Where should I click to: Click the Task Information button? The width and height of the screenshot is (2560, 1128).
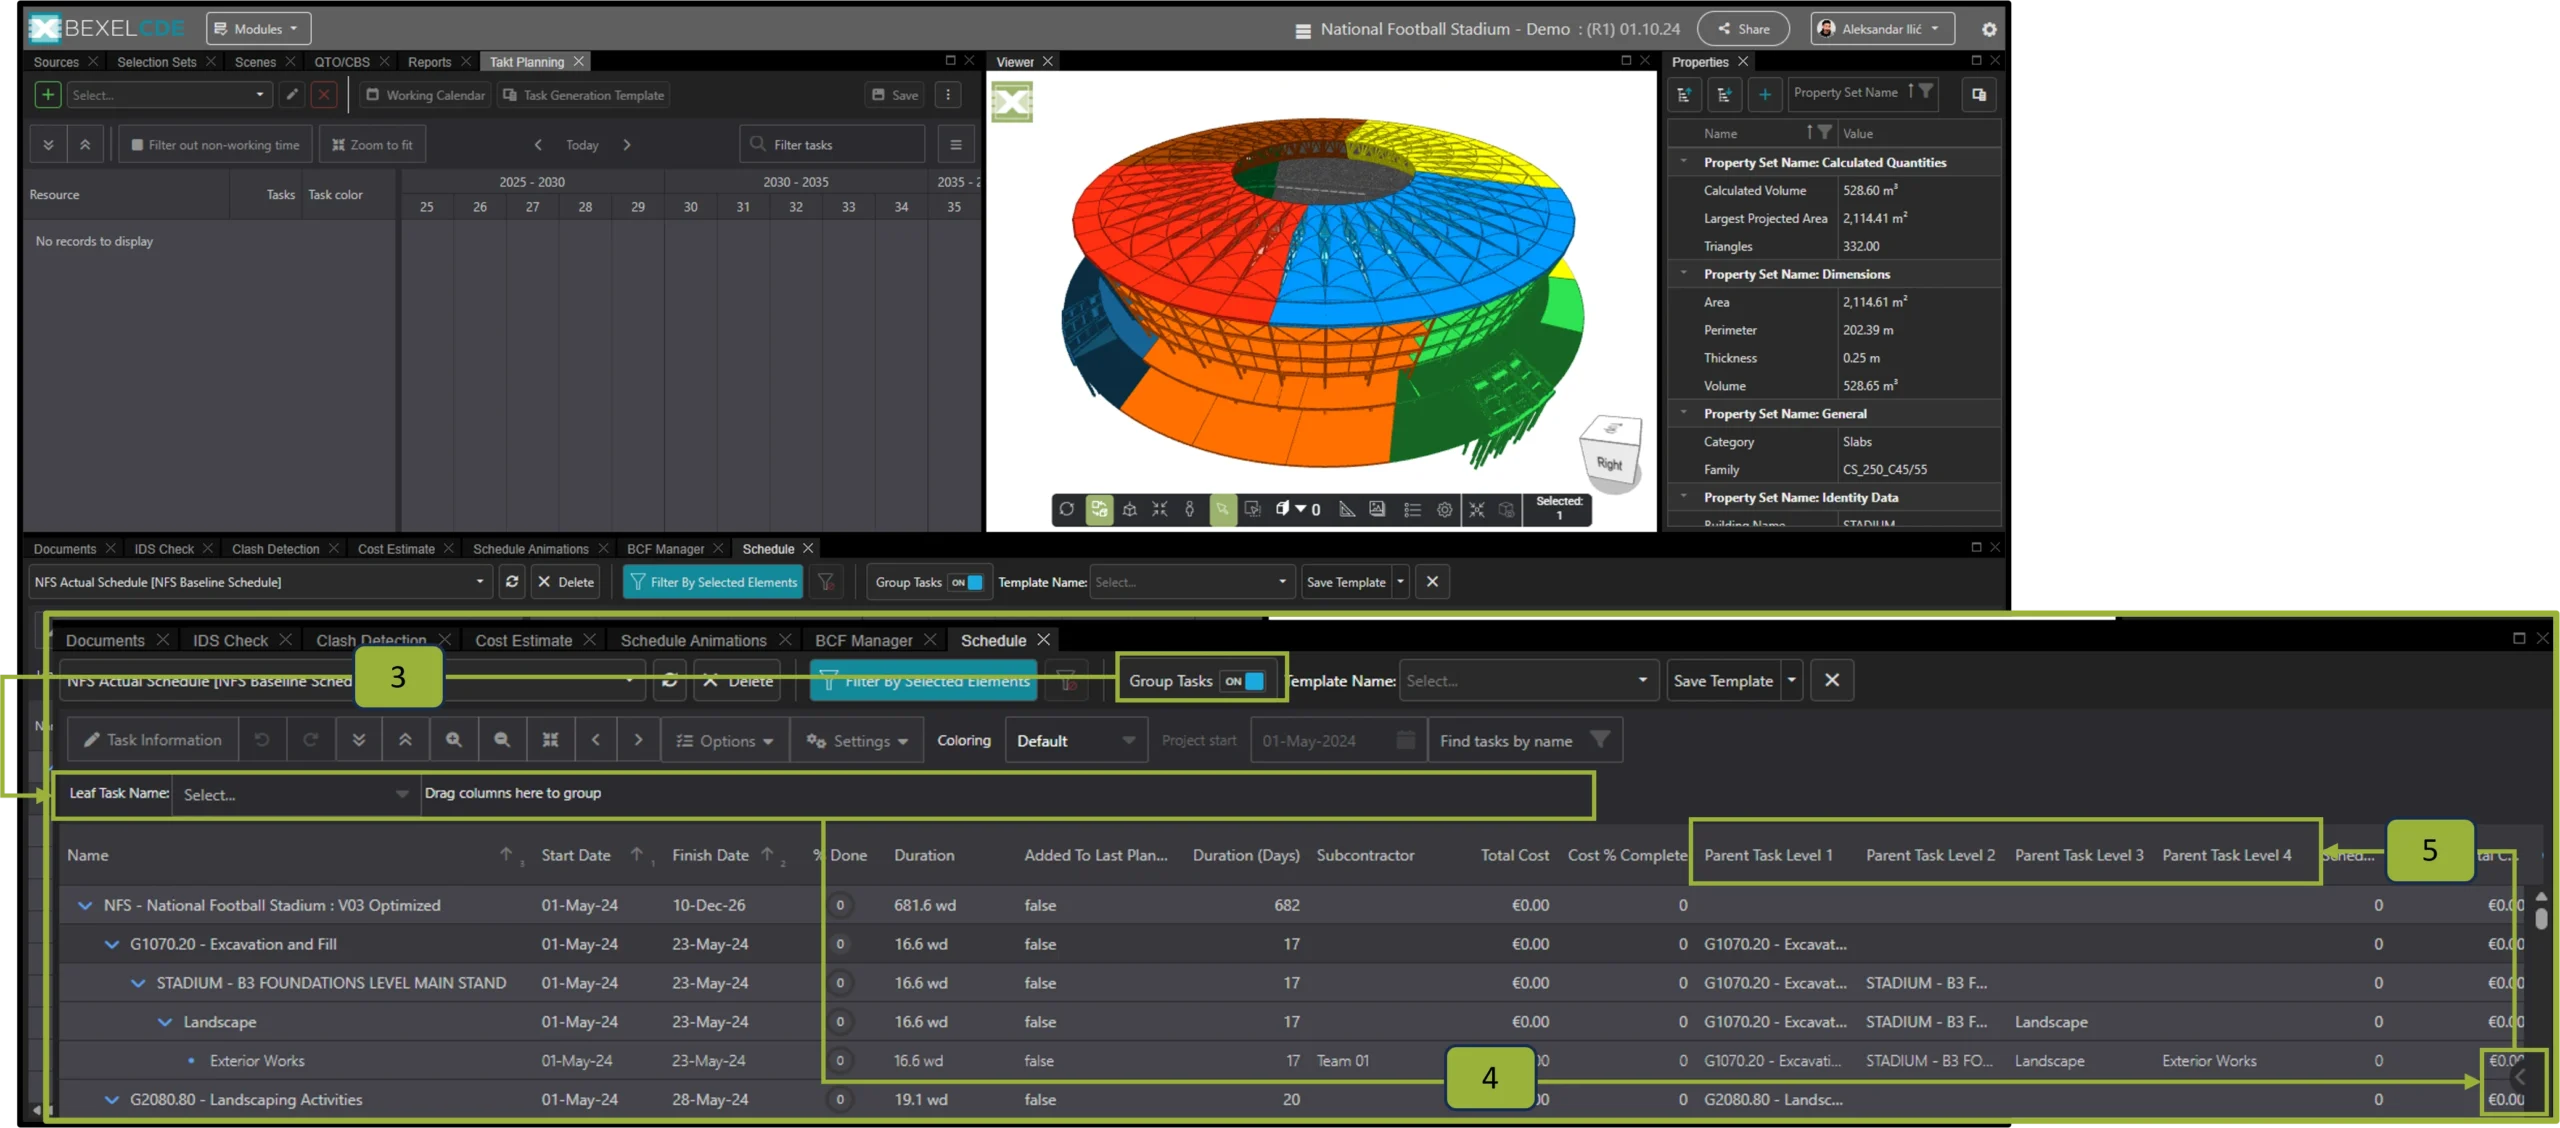153,740
